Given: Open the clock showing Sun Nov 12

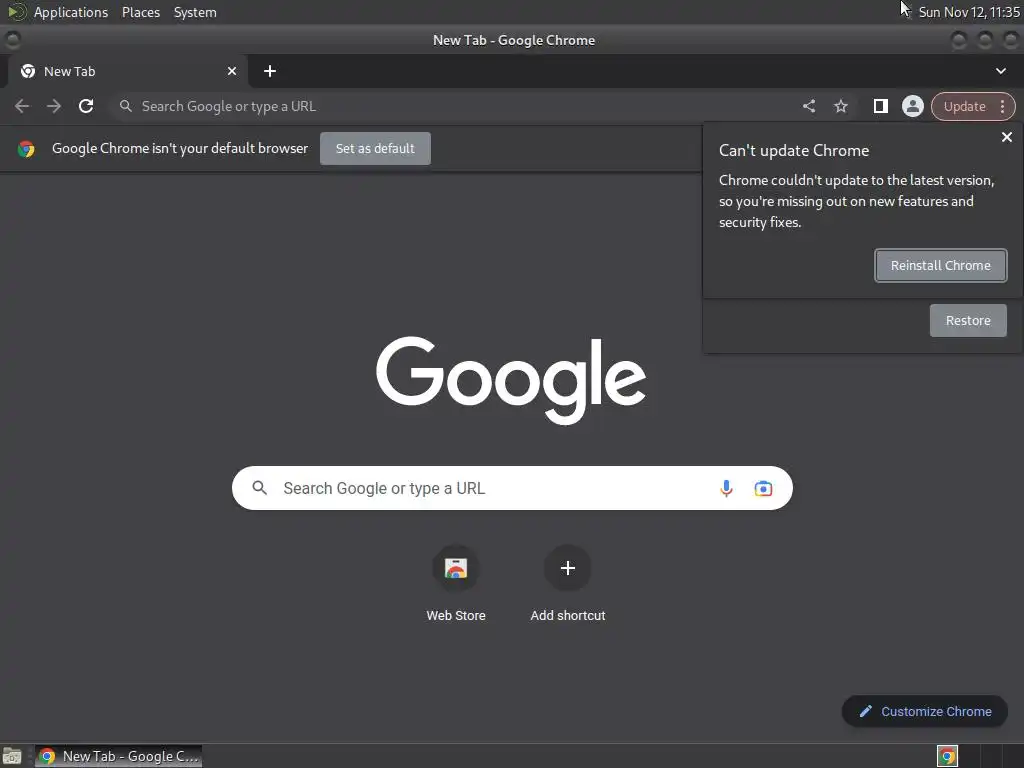Looking at the screenshot, I should tap(968, 12).
